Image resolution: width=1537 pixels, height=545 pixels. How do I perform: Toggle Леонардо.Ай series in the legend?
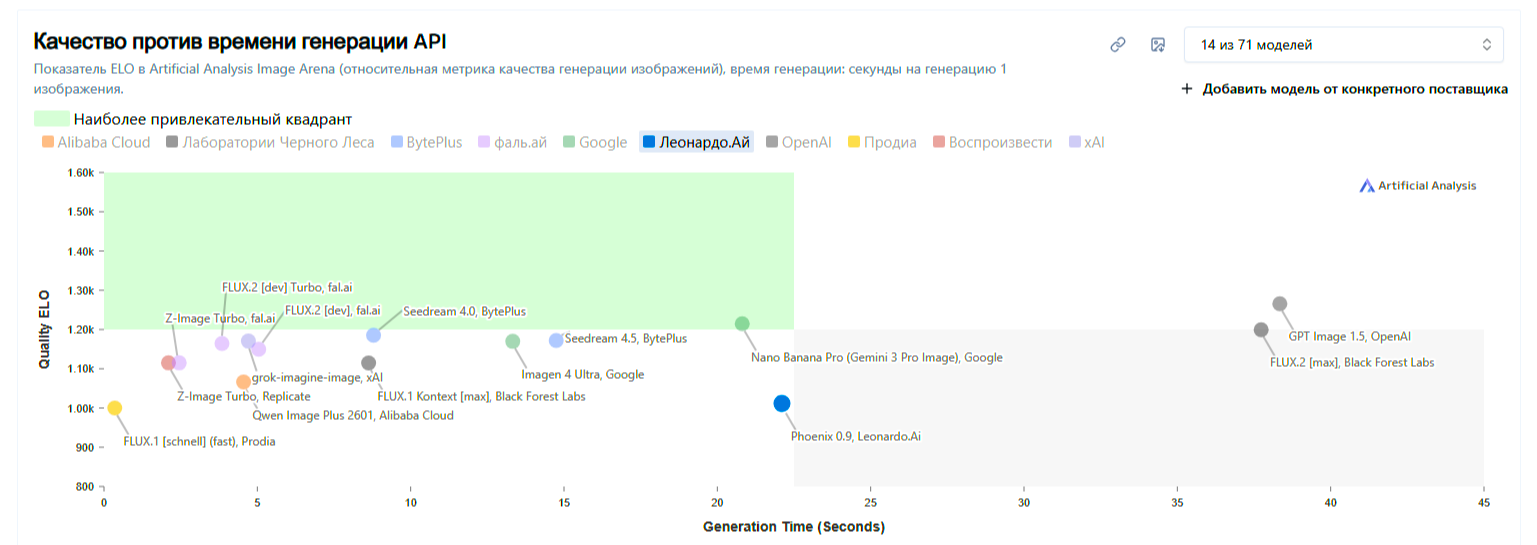click(697, 143)
